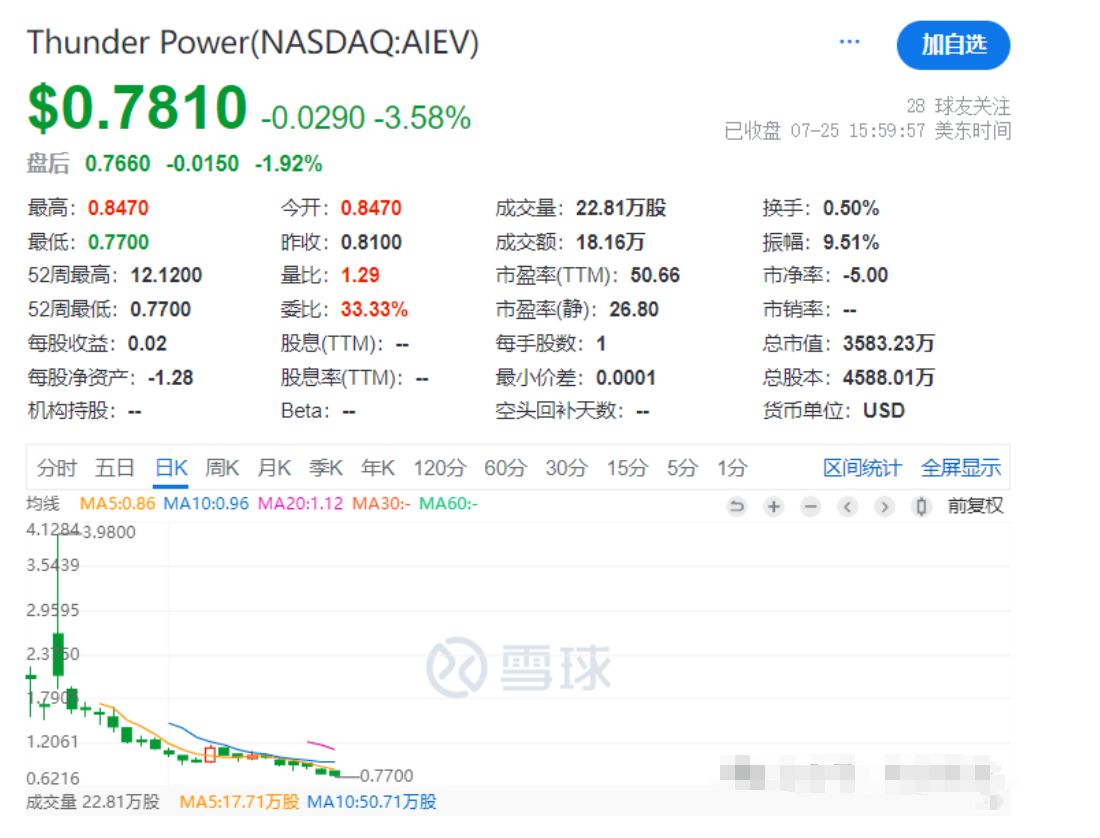The width and height of the screenshot is (1100, 838).
Task: Click the 市盈率(TTM) value 50.66
Action: (655, 275)
